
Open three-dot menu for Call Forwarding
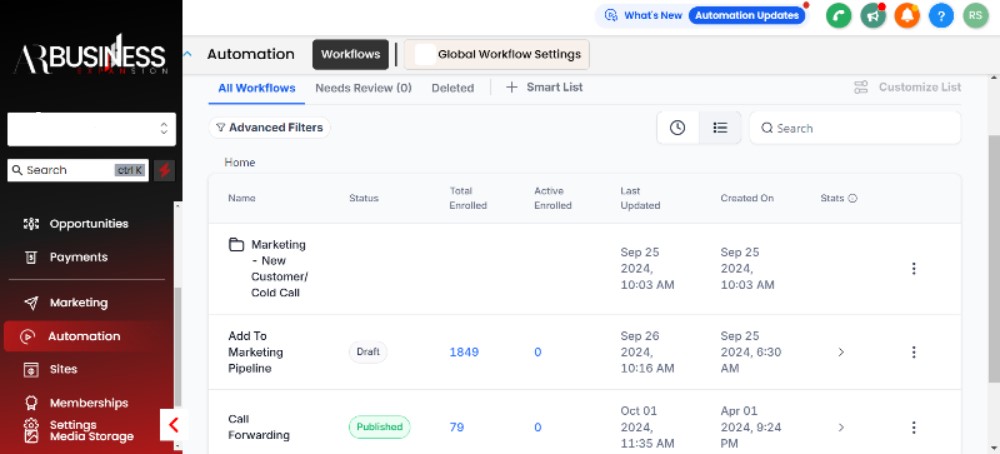(x=913, y=427)
